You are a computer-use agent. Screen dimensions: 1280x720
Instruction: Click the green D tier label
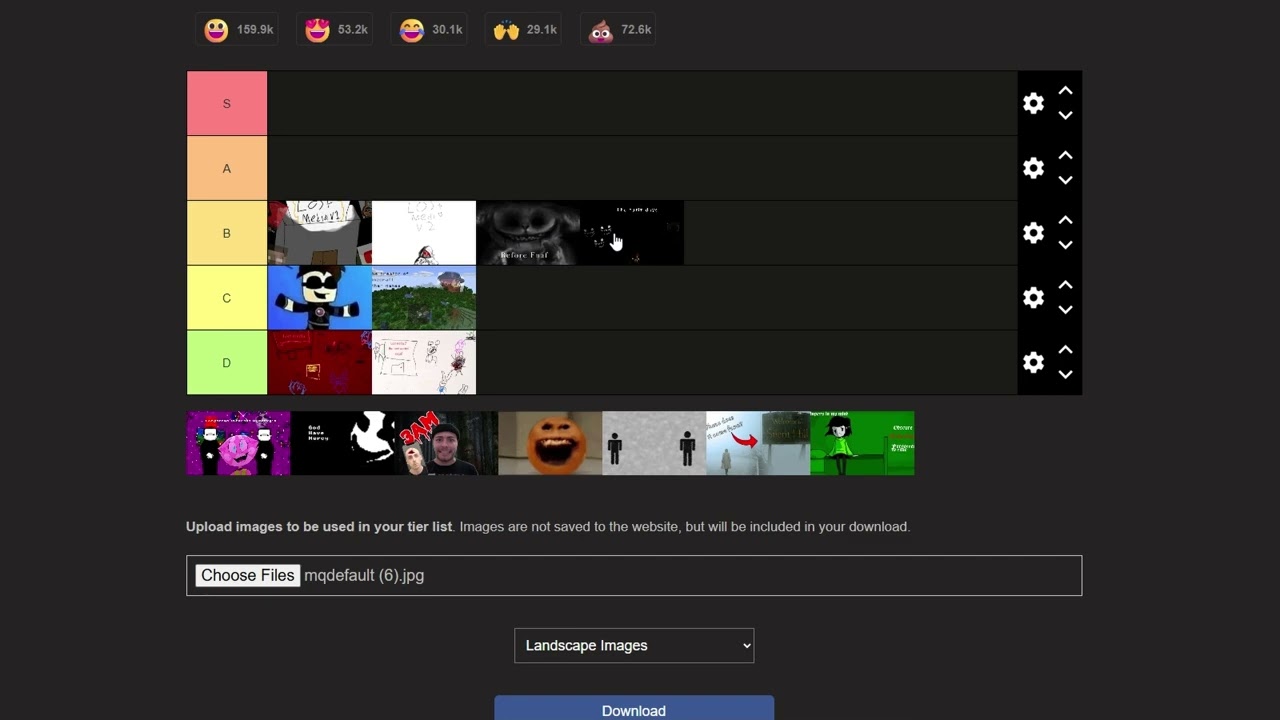click(x=227, y=362)
